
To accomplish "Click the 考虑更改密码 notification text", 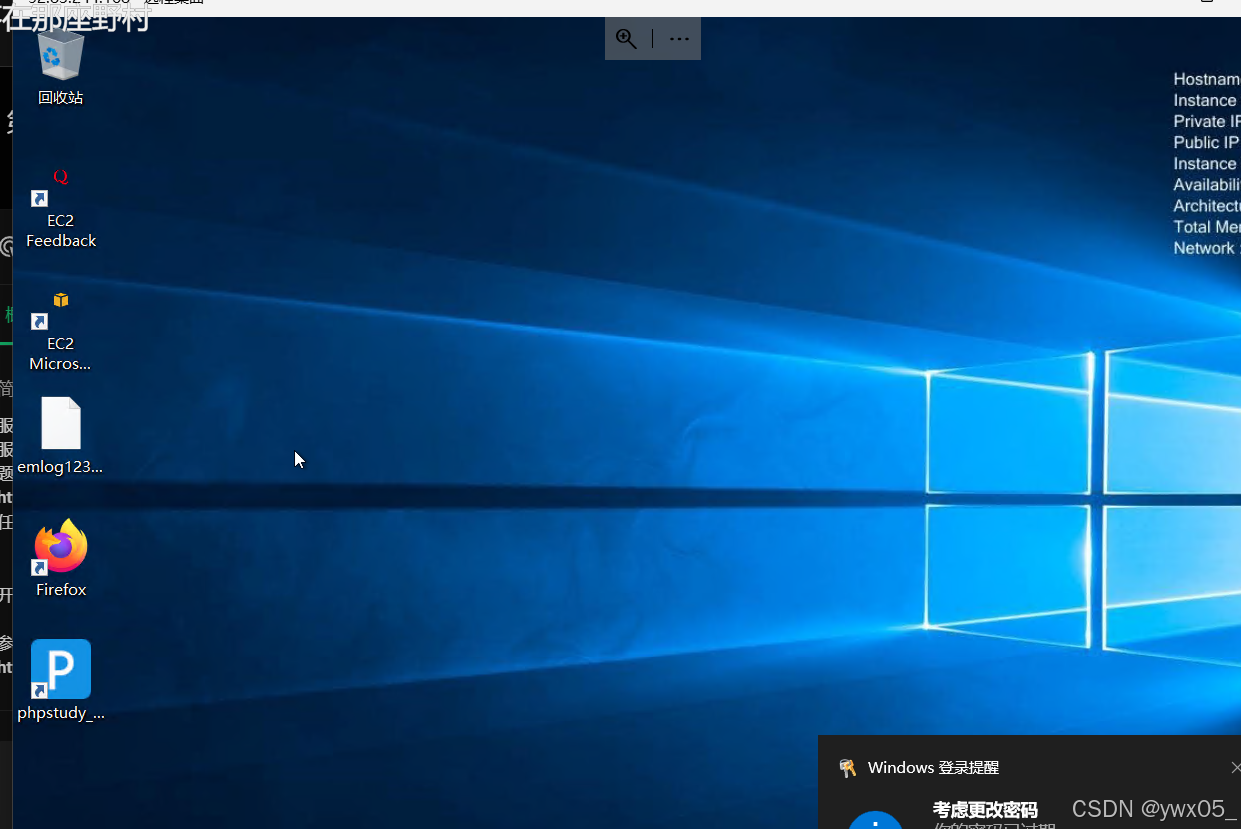I will point(985,810).
